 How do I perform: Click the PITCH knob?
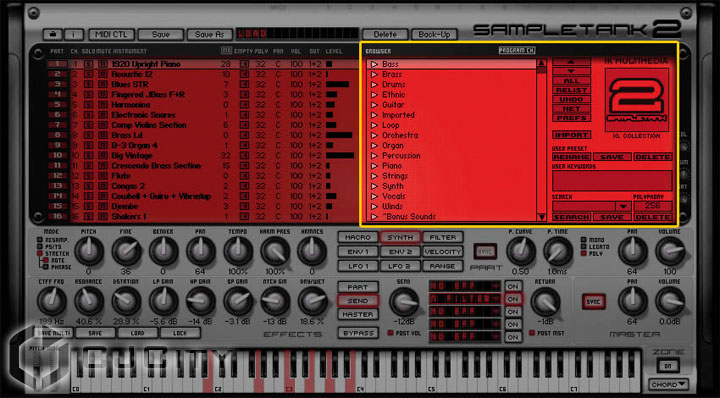tap(89, 252)
